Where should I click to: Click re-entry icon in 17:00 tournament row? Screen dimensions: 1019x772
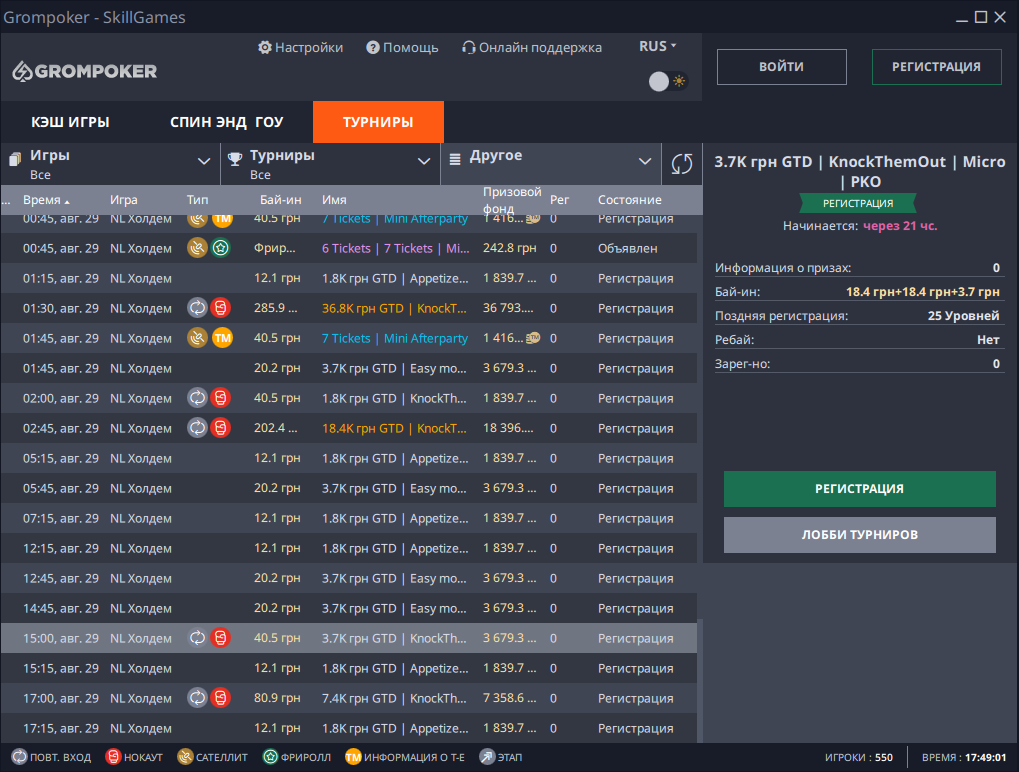click(x=197, y=698)
